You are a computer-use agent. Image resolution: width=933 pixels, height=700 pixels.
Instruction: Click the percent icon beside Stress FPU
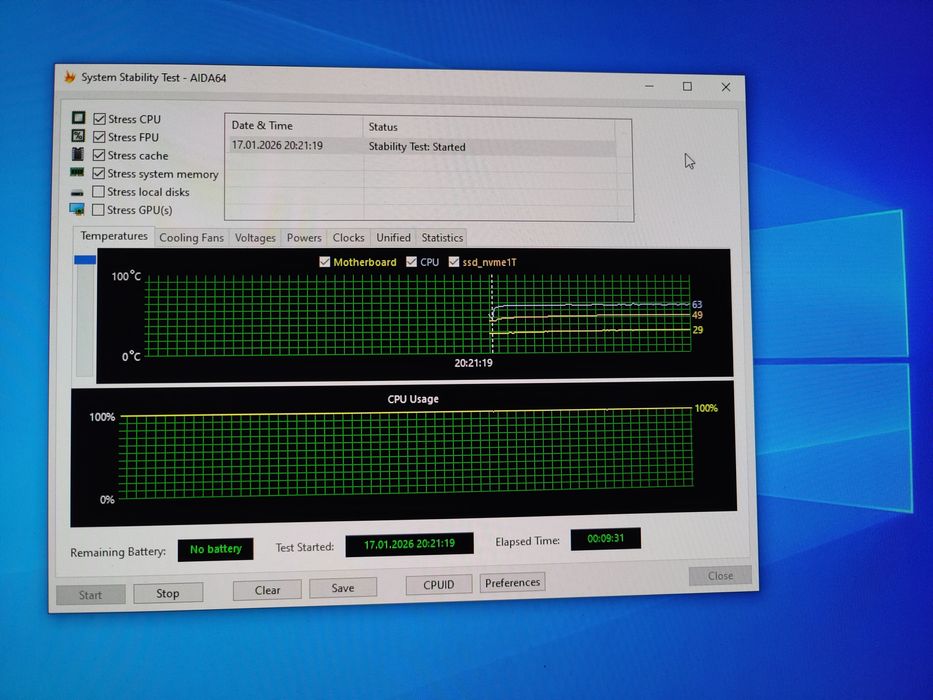(78, 136)
